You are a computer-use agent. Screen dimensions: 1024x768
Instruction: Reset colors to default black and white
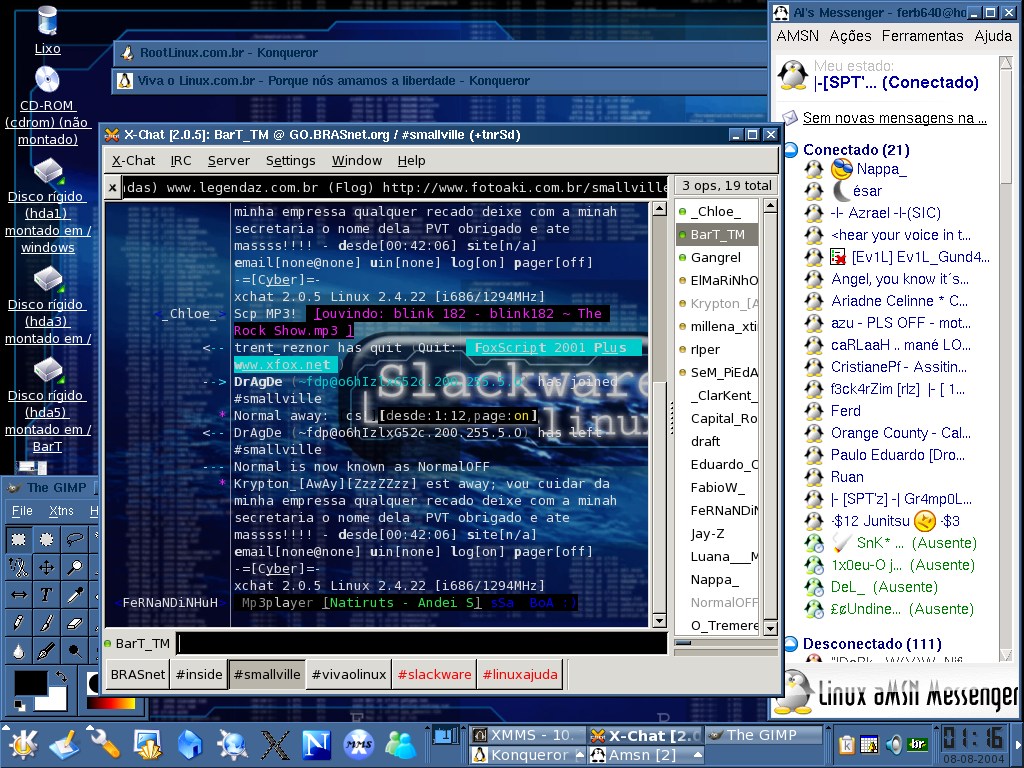pyautogui.click(x=19, y=705)
